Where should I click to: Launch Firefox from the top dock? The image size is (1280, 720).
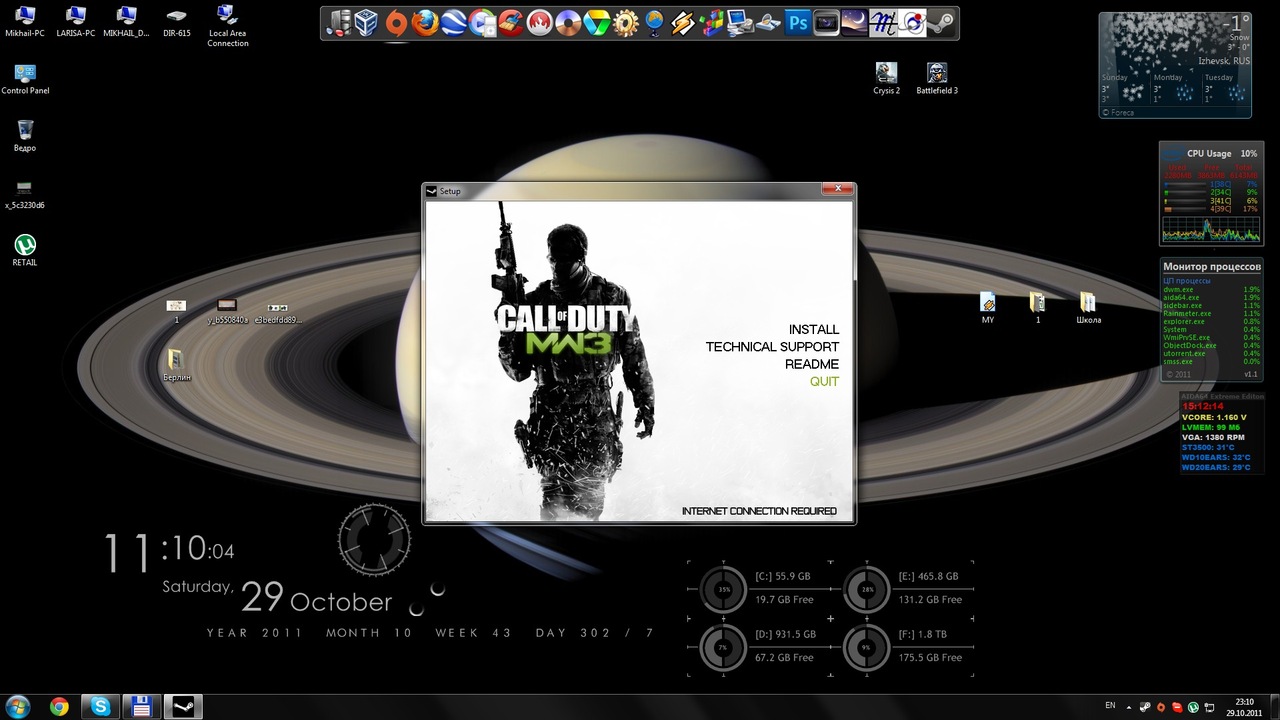click(425, 23)
